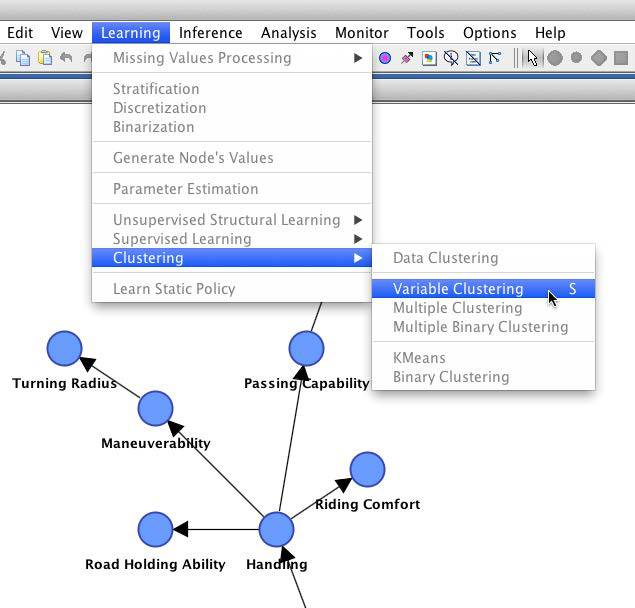Click the large gray circle node tool
635x608 pixels.
click(555, 58)
